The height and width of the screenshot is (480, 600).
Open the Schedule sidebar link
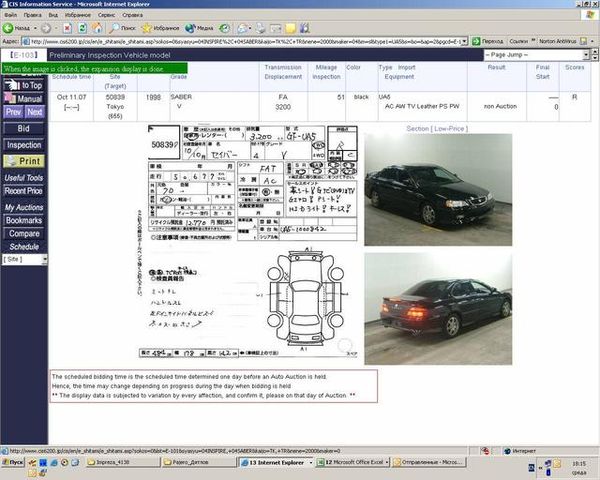(24, 247)
